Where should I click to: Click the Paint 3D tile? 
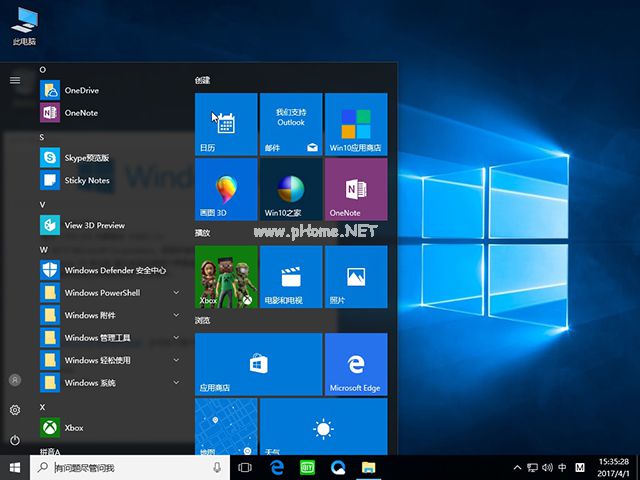226,189
